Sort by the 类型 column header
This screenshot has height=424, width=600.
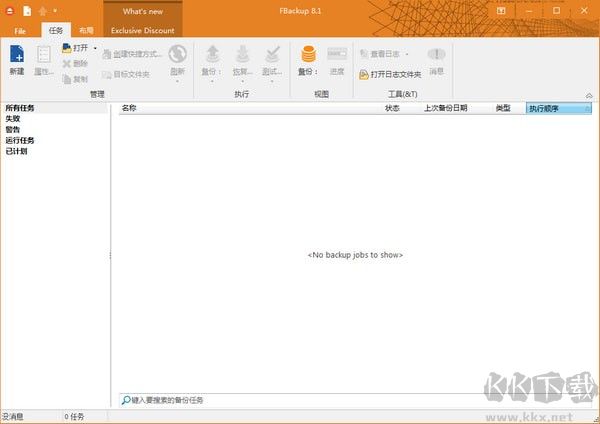pos(503,108)
